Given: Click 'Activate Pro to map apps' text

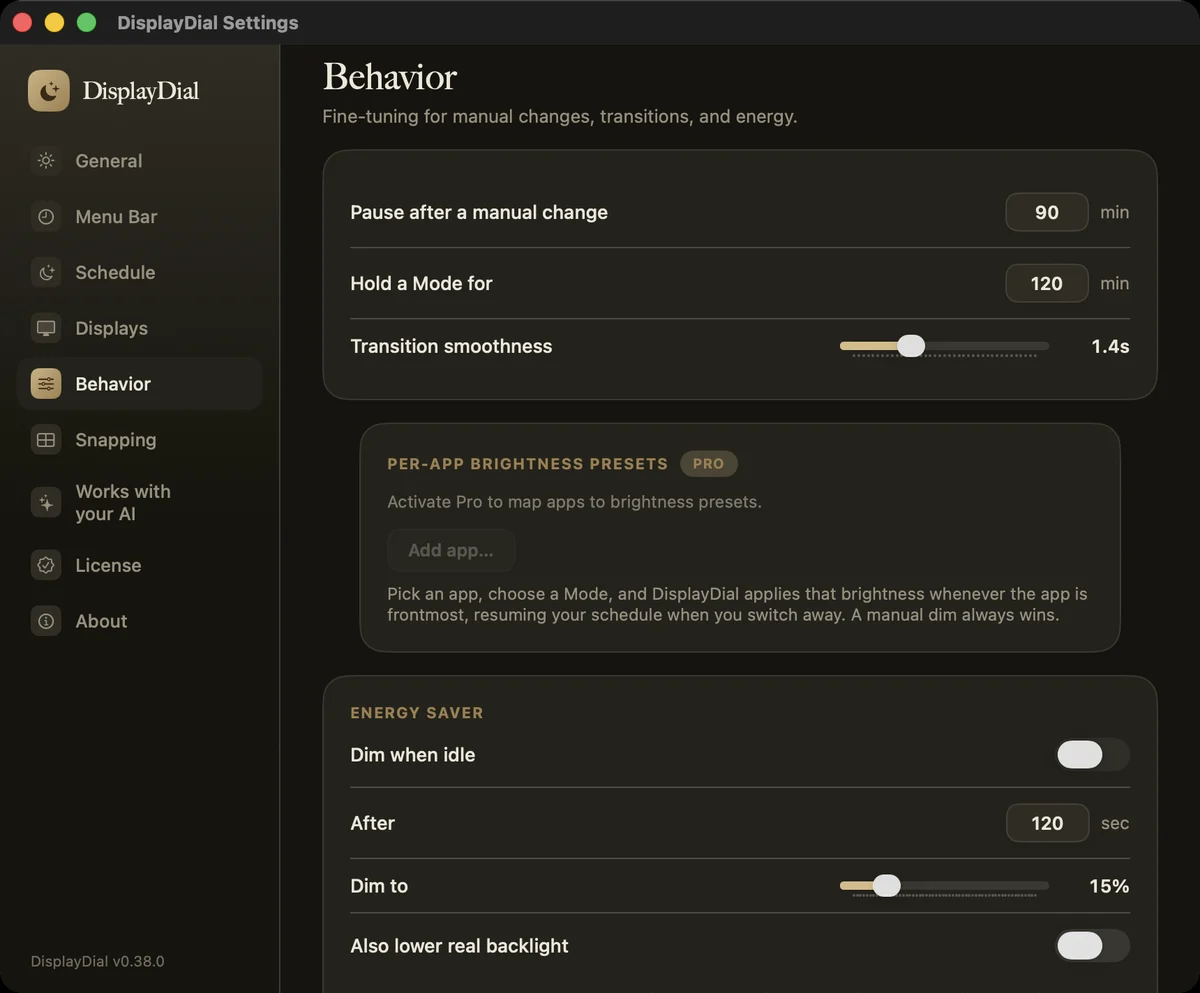Looking at the screenshot, I should point(574,502).
